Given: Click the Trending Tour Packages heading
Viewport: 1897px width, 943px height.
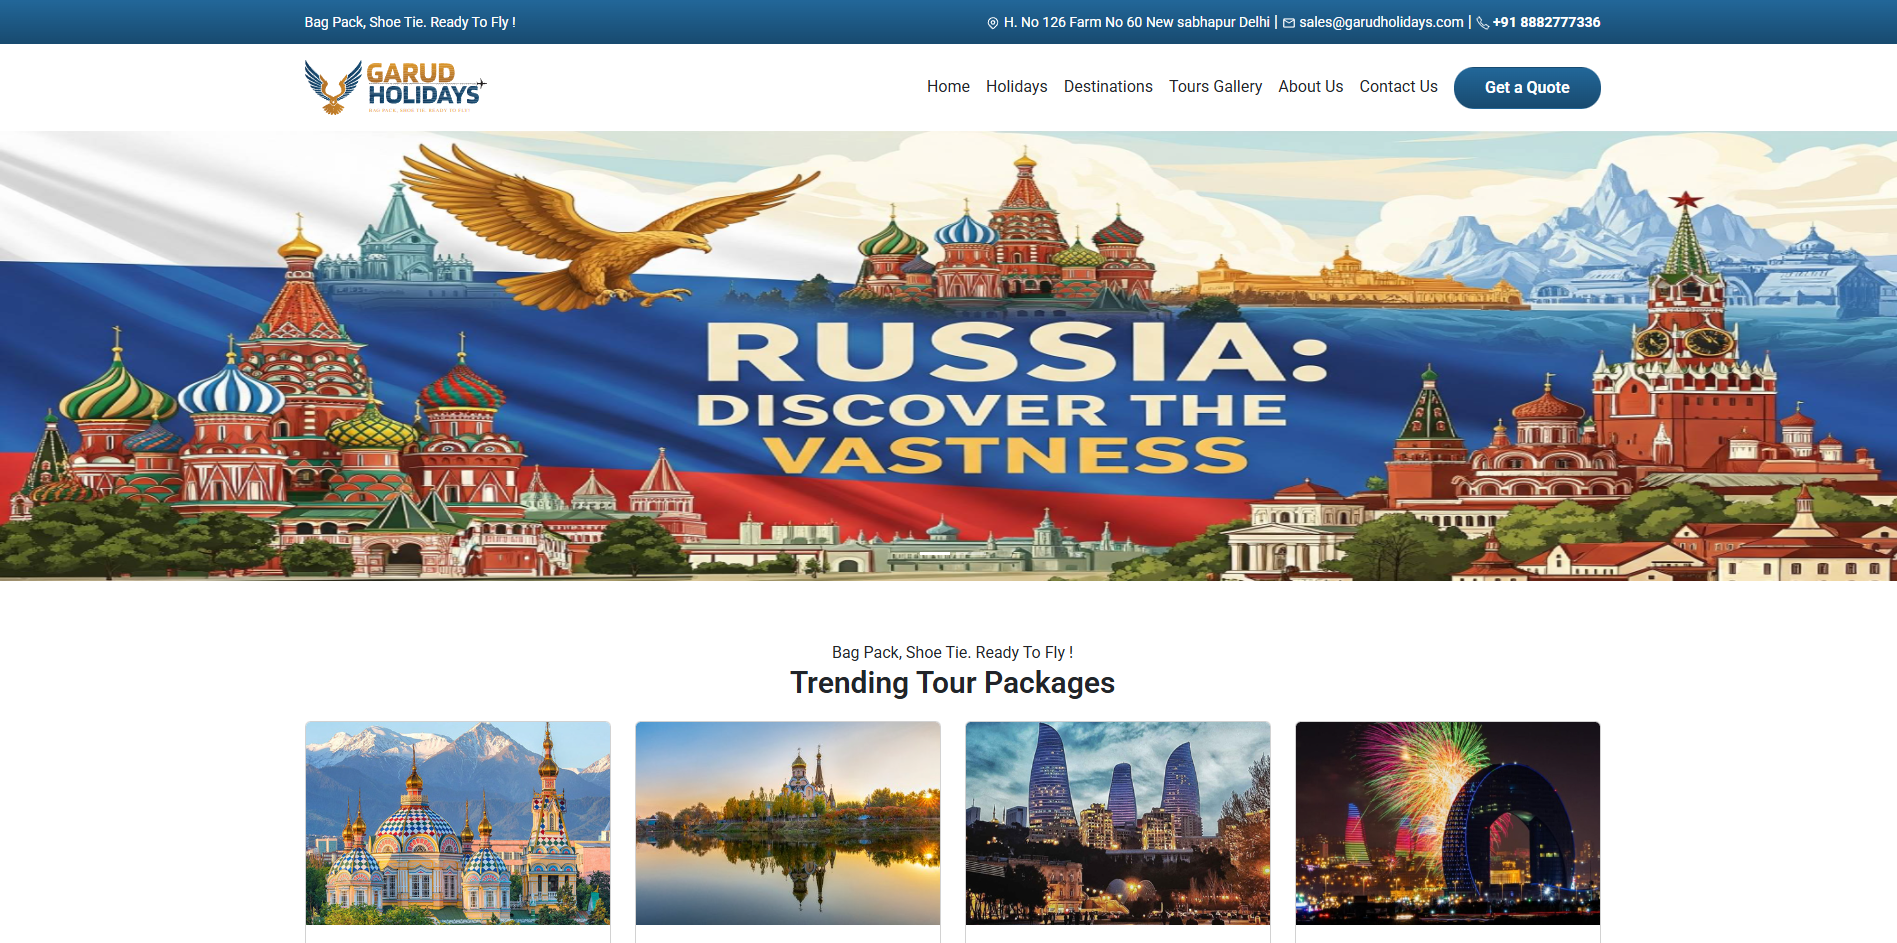Looking at the screenshot, I should pos(952,683).
